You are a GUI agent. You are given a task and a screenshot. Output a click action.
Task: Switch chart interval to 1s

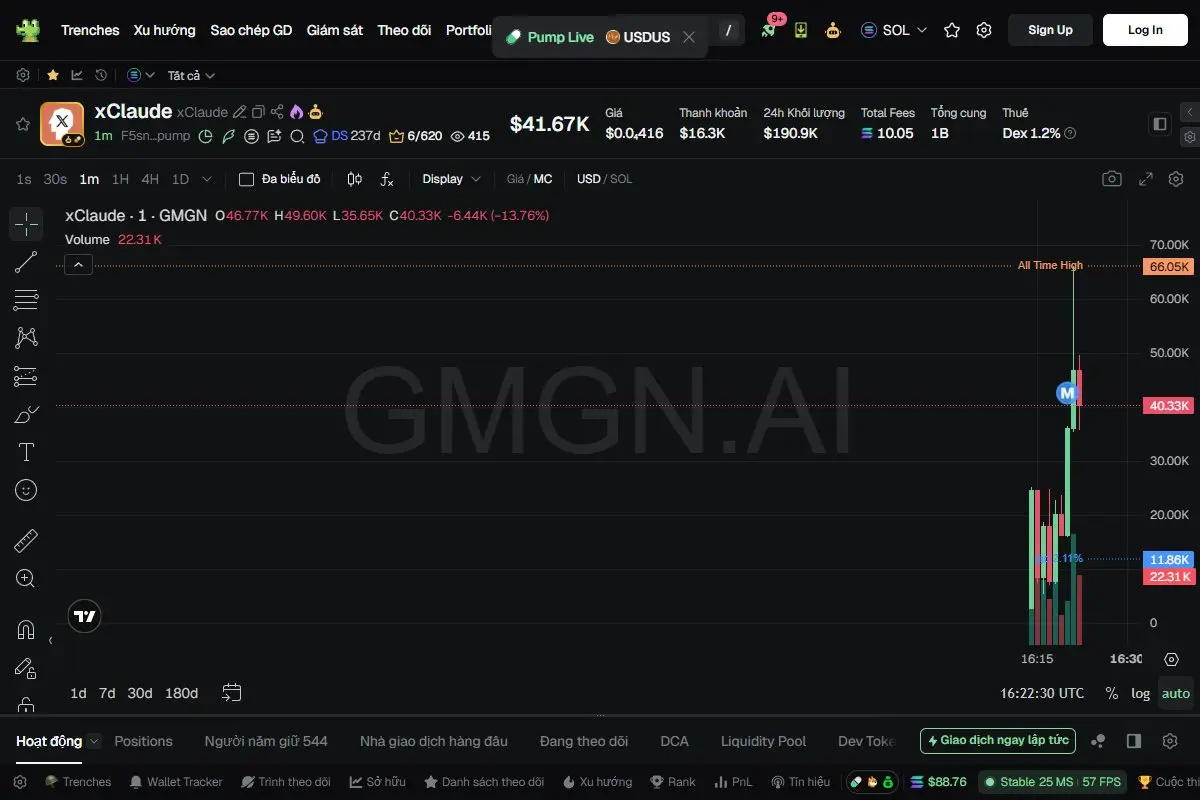[24, 179]
